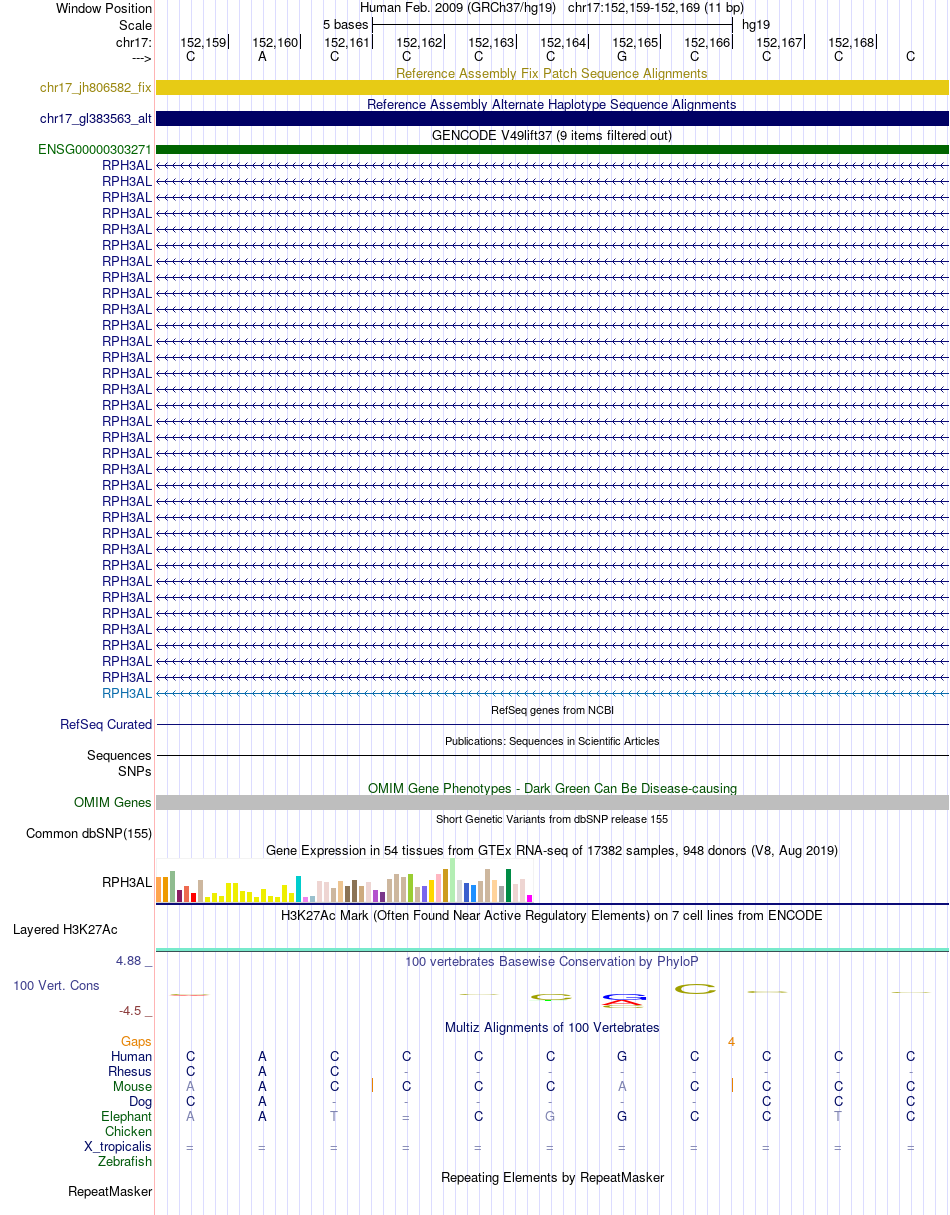The width and height of the screenshot is (950, 1215).
Task: Open 'Publications: Sequences in Scientific Articles' title
Action: click(x=552, y=741)
